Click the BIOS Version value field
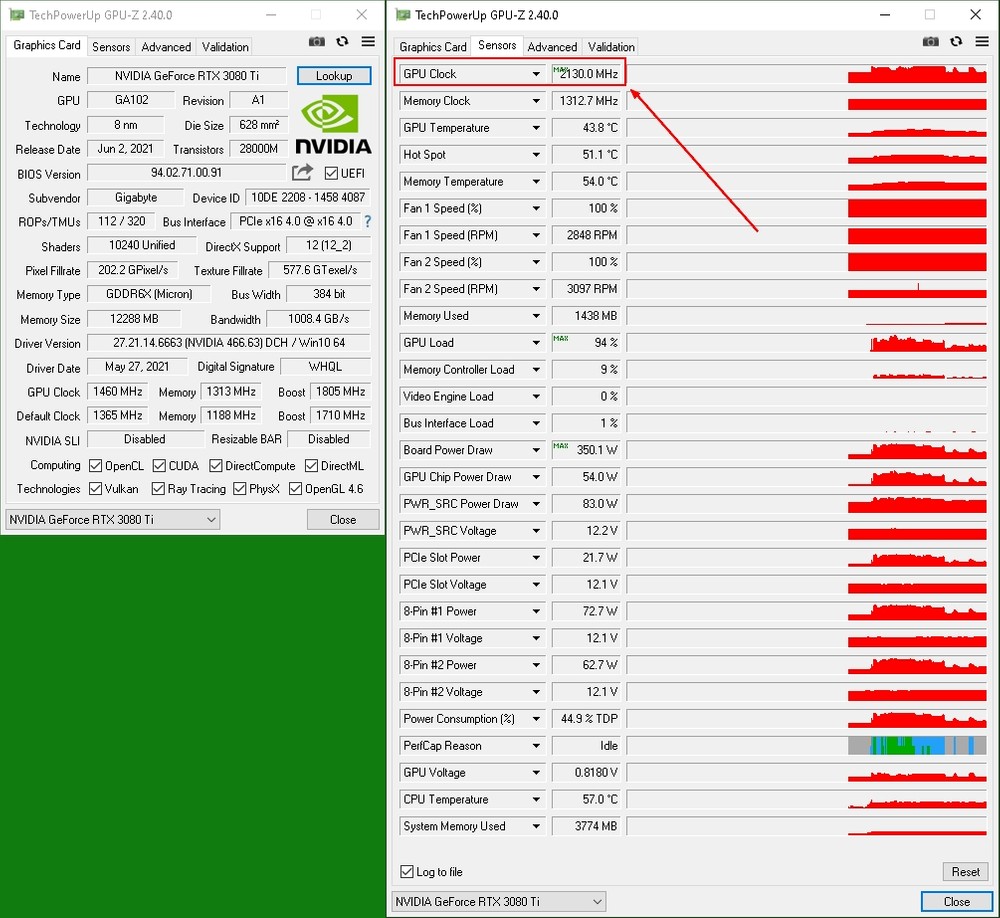Screen dimensions: 1000x918 [186, 173]
